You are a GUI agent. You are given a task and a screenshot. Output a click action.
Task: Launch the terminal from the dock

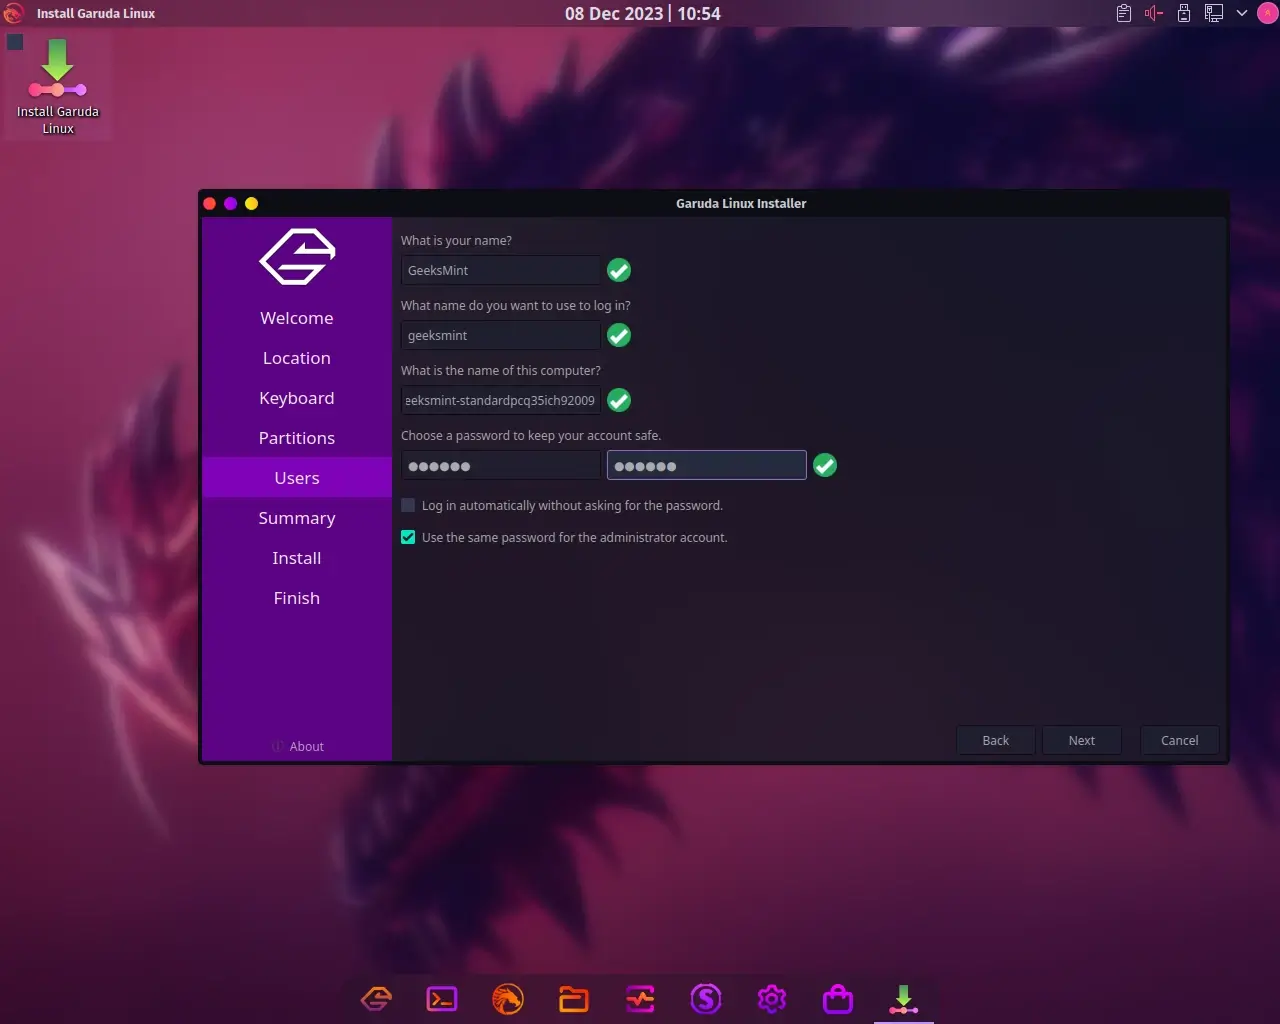[442, 998]
